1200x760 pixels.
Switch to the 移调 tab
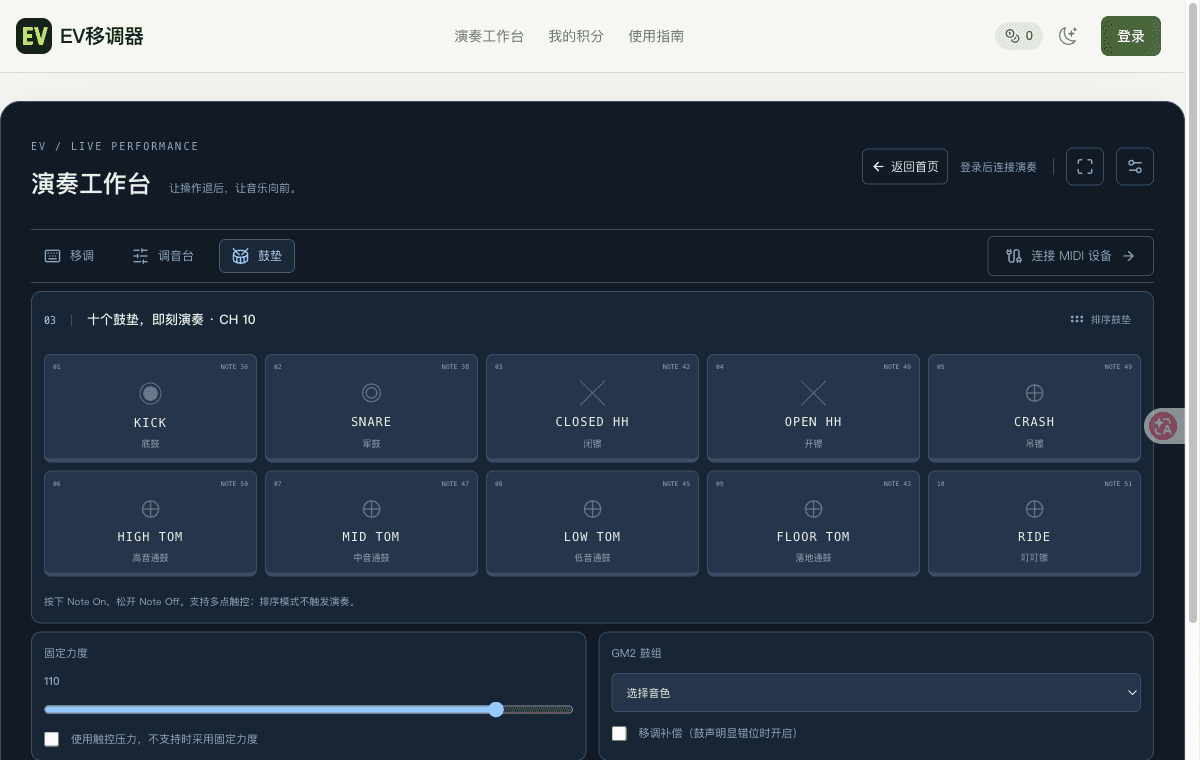click(x=69, y=256)
